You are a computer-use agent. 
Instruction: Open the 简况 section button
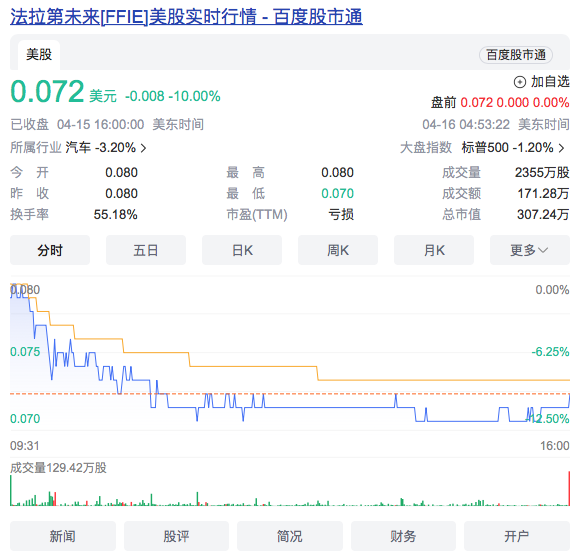[290, 536]
